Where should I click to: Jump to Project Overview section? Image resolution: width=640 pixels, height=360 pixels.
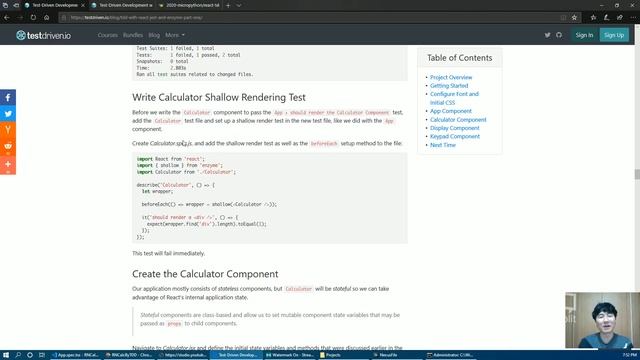point(451,77)
